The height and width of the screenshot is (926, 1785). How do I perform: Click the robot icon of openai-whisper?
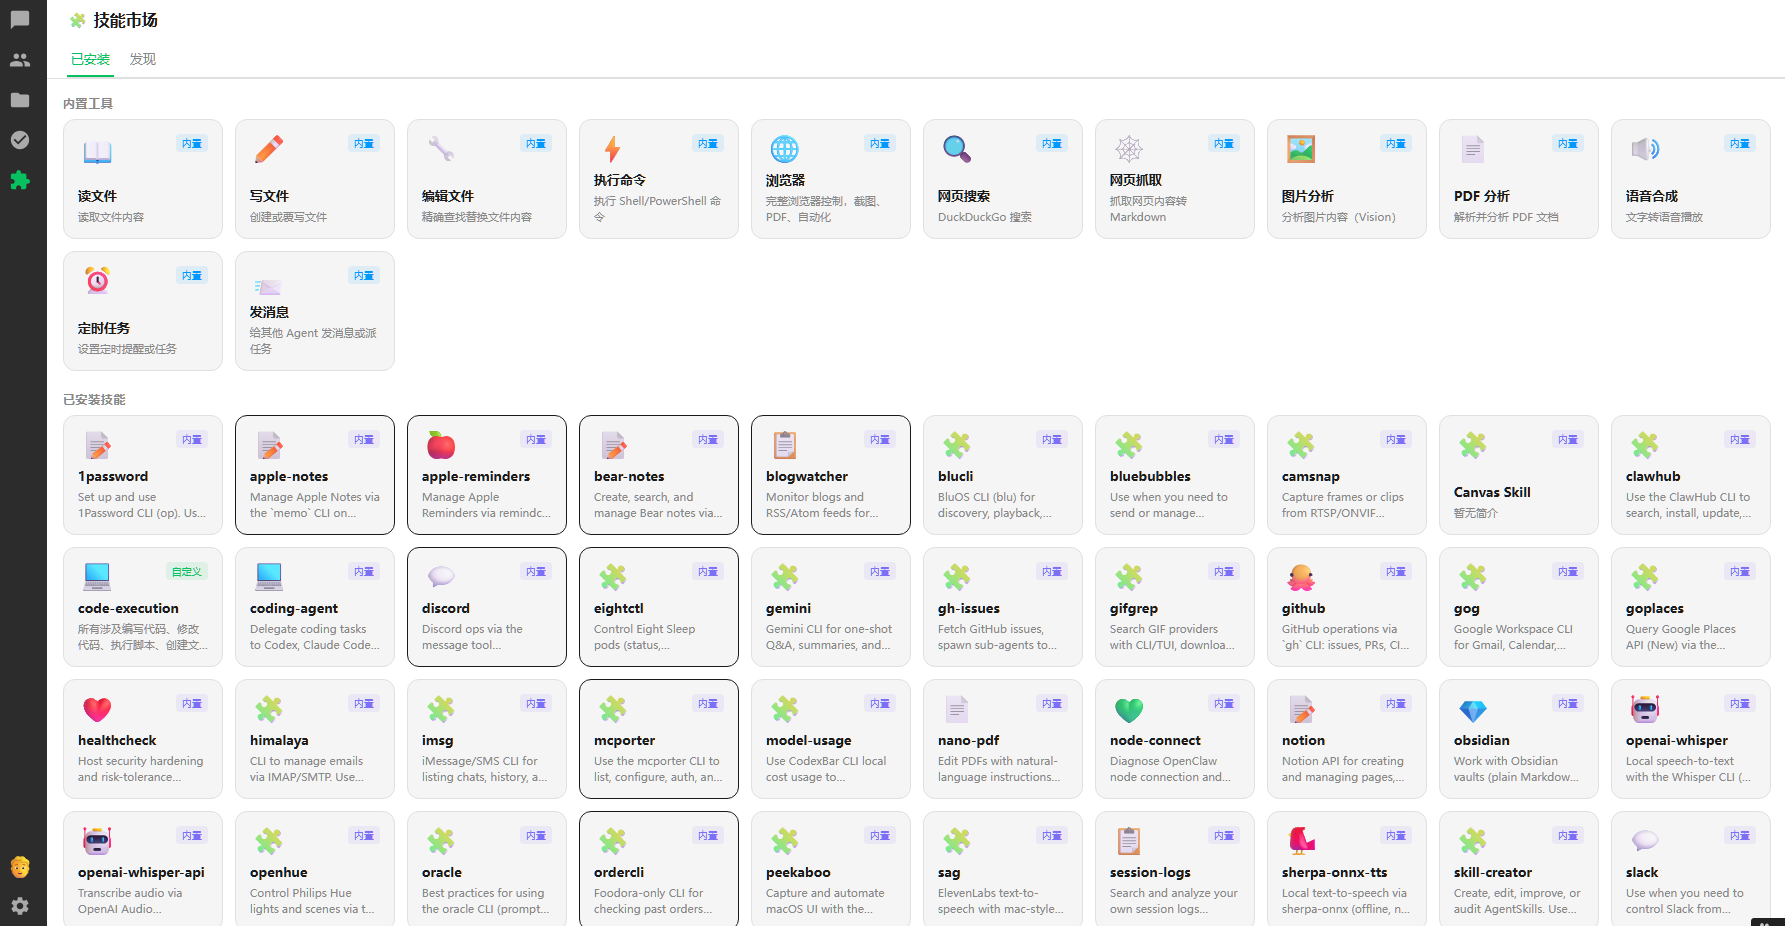click(x=1645, y=709)
